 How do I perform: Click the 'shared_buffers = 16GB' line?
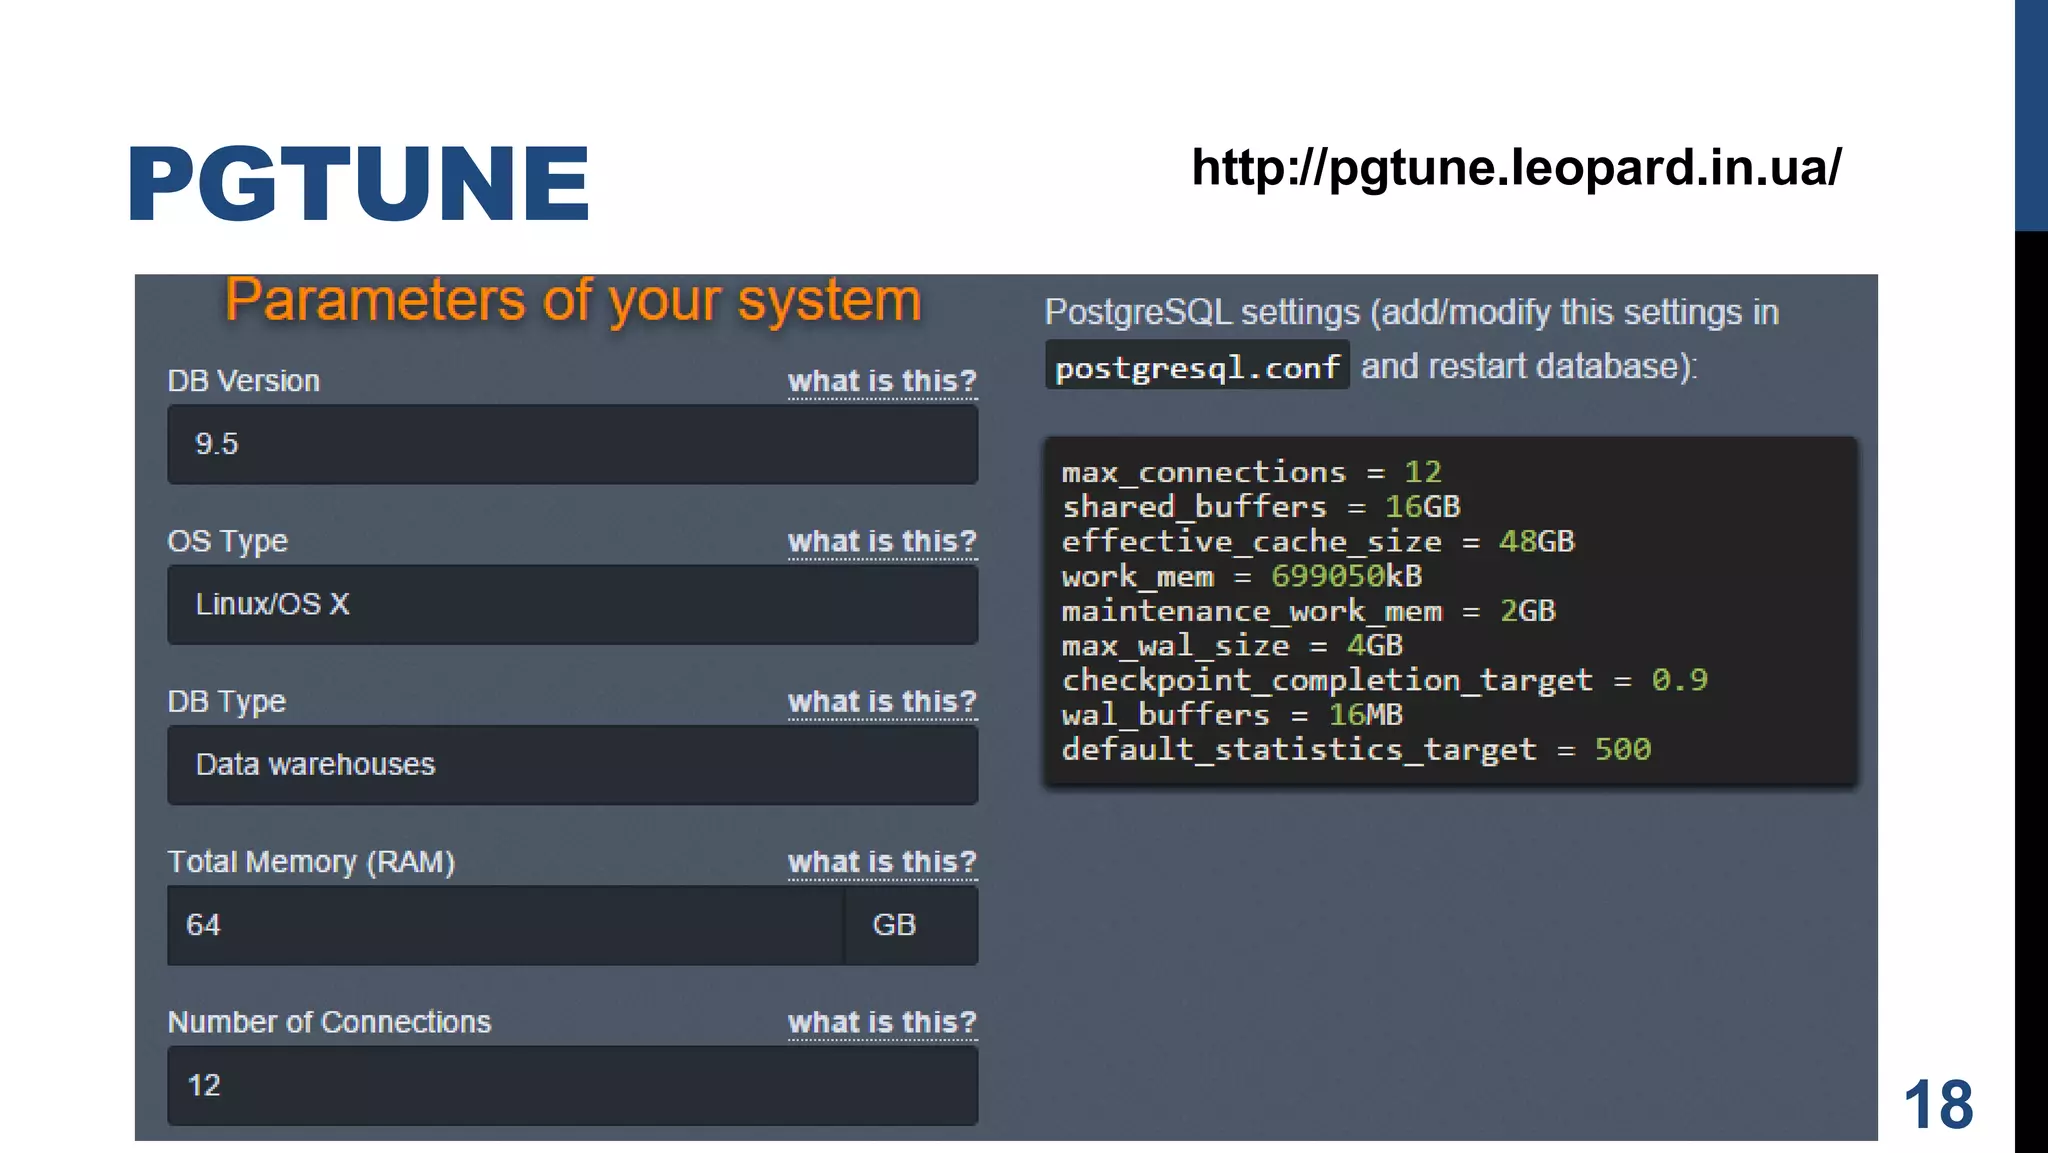1261,507
